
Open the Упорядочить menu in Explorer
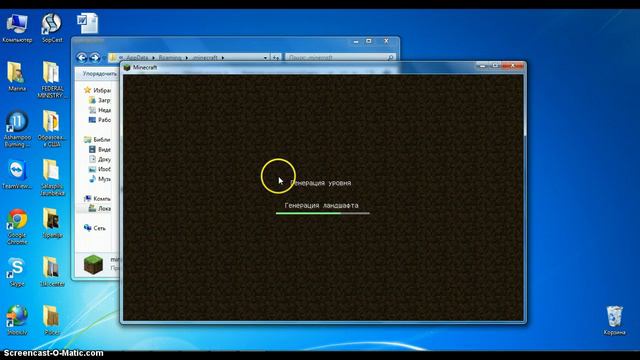coord(99,74)
